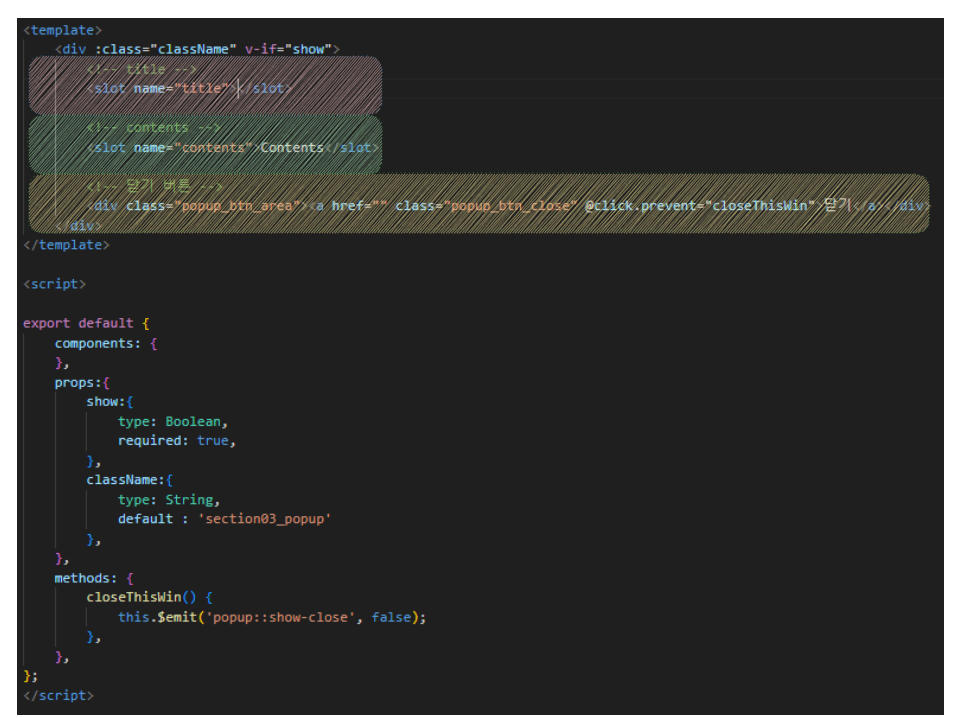This screenshot has height=718, width=961.
Task: Click the closing /template tag
Action: pyautogui.click(x=66, y=245)
